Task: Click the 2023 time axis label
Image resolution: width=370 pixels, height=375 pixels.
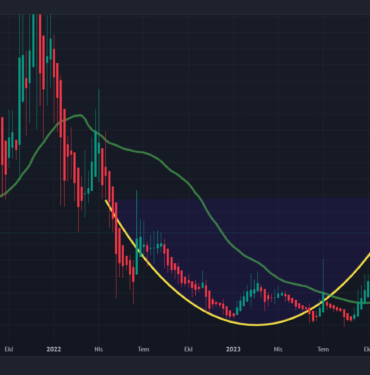Action: 233,349
